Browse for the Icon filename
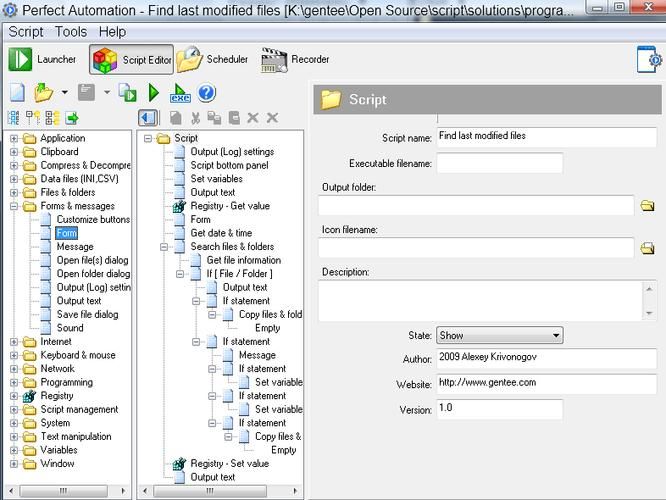Image resolution: width=666 pixels, height=500 pixels. pos(647,248)
